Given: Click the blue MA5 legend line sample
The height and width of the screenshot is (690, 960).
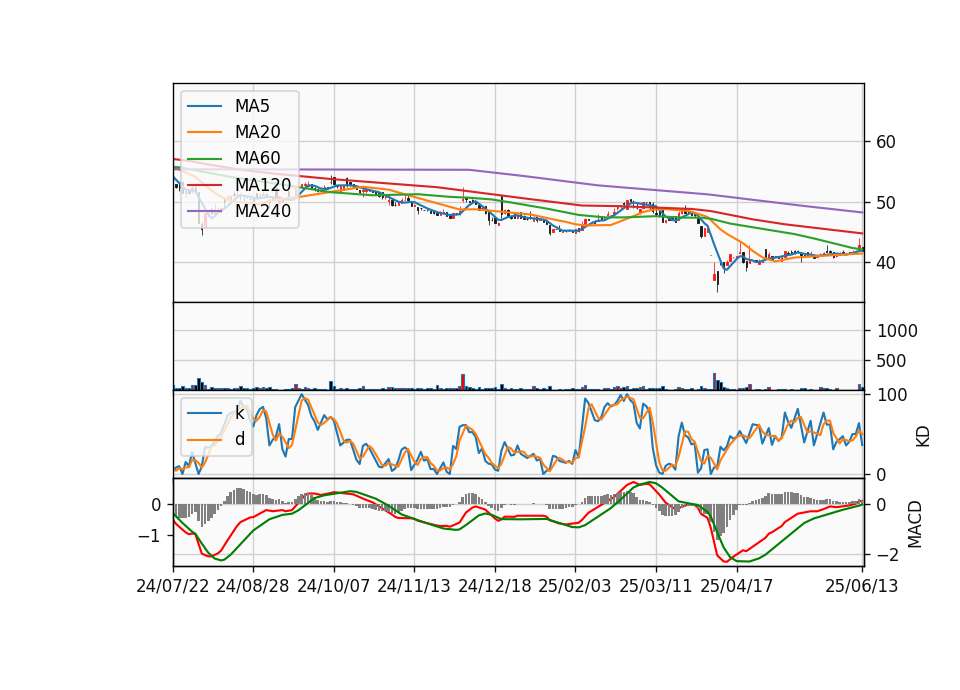Looking at the screenshot, I should click(x=204, y=107).
